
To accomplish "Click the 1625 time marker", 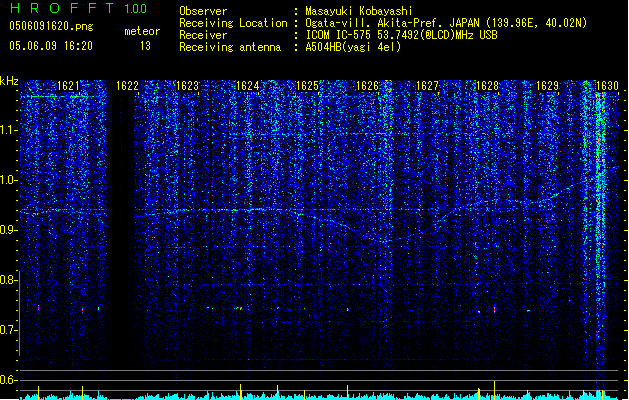I will pos(307,86).
